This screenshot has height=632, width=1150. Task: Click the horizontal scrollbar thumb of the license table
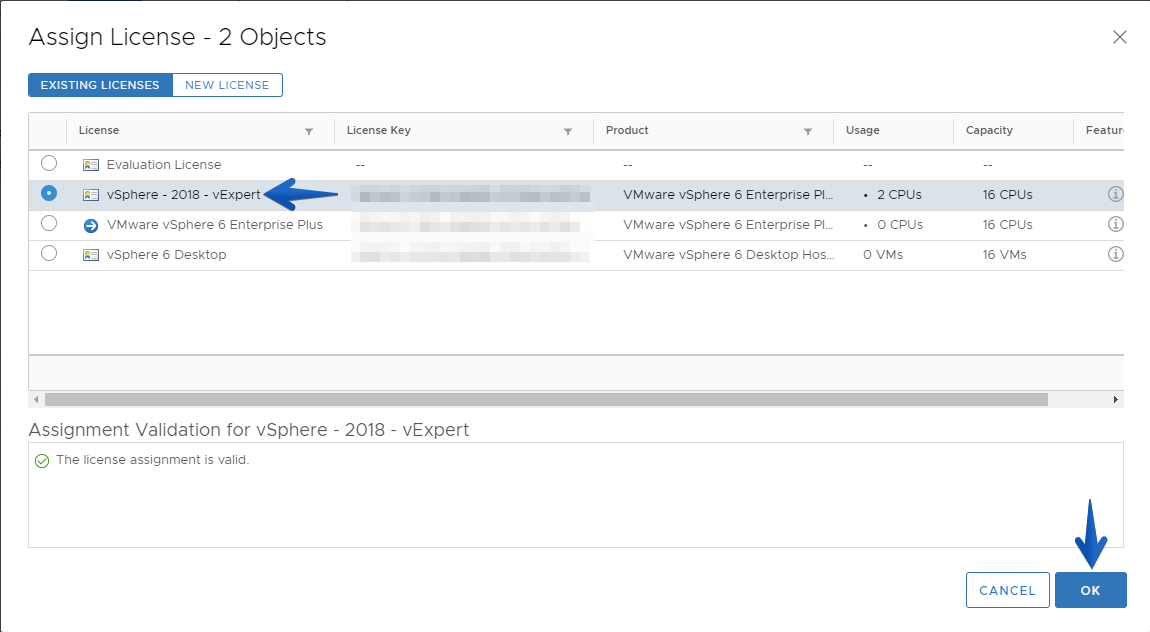pos(546,400)
